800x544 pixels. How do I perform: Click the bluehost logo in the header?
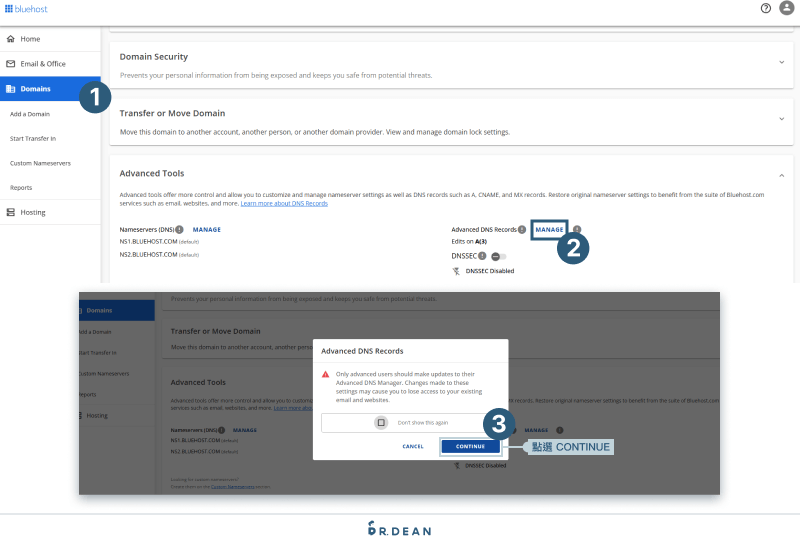click(26, 9)
